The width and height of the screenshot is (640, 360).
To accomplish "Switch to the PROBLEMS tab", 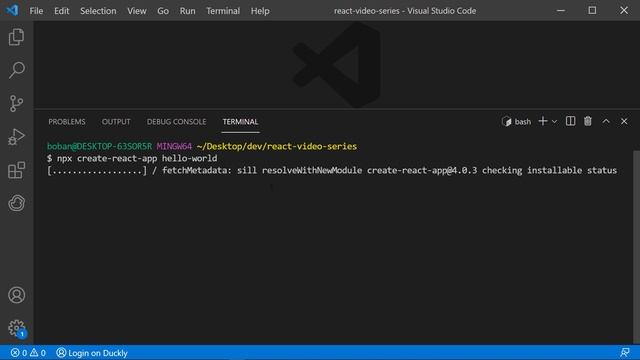I will tap(67, 122).
